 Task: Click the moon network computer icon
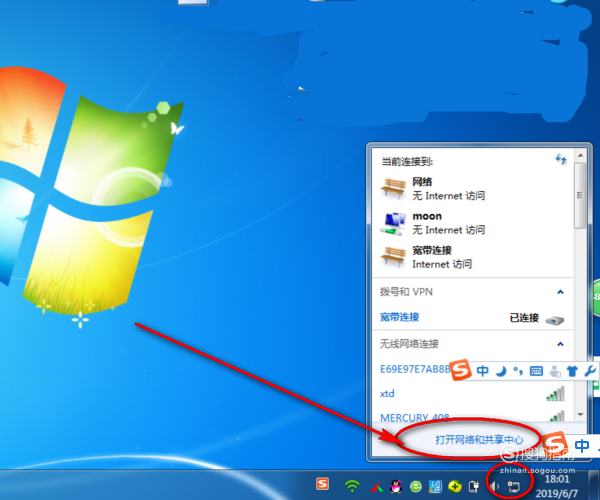point(393,224)
